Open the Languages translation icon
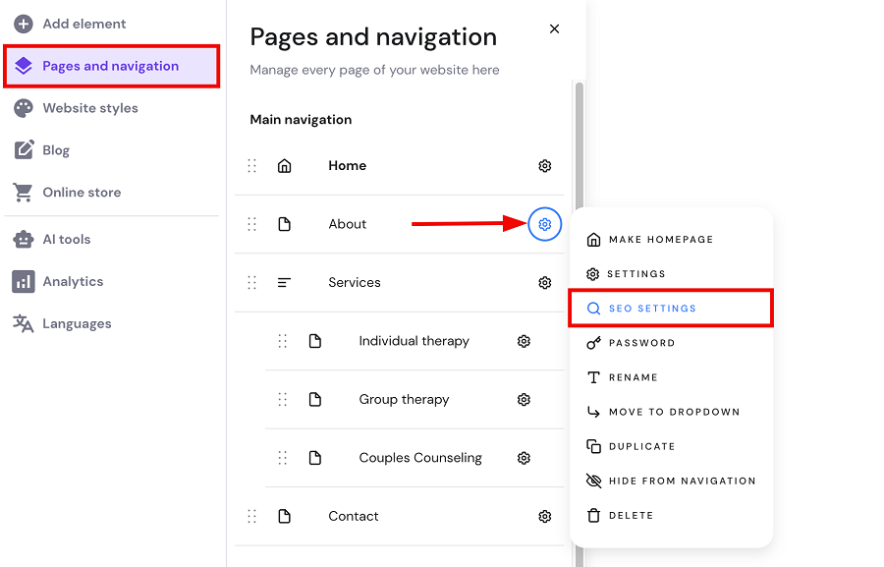Viewport: 884px width, 567px height. 23,324
